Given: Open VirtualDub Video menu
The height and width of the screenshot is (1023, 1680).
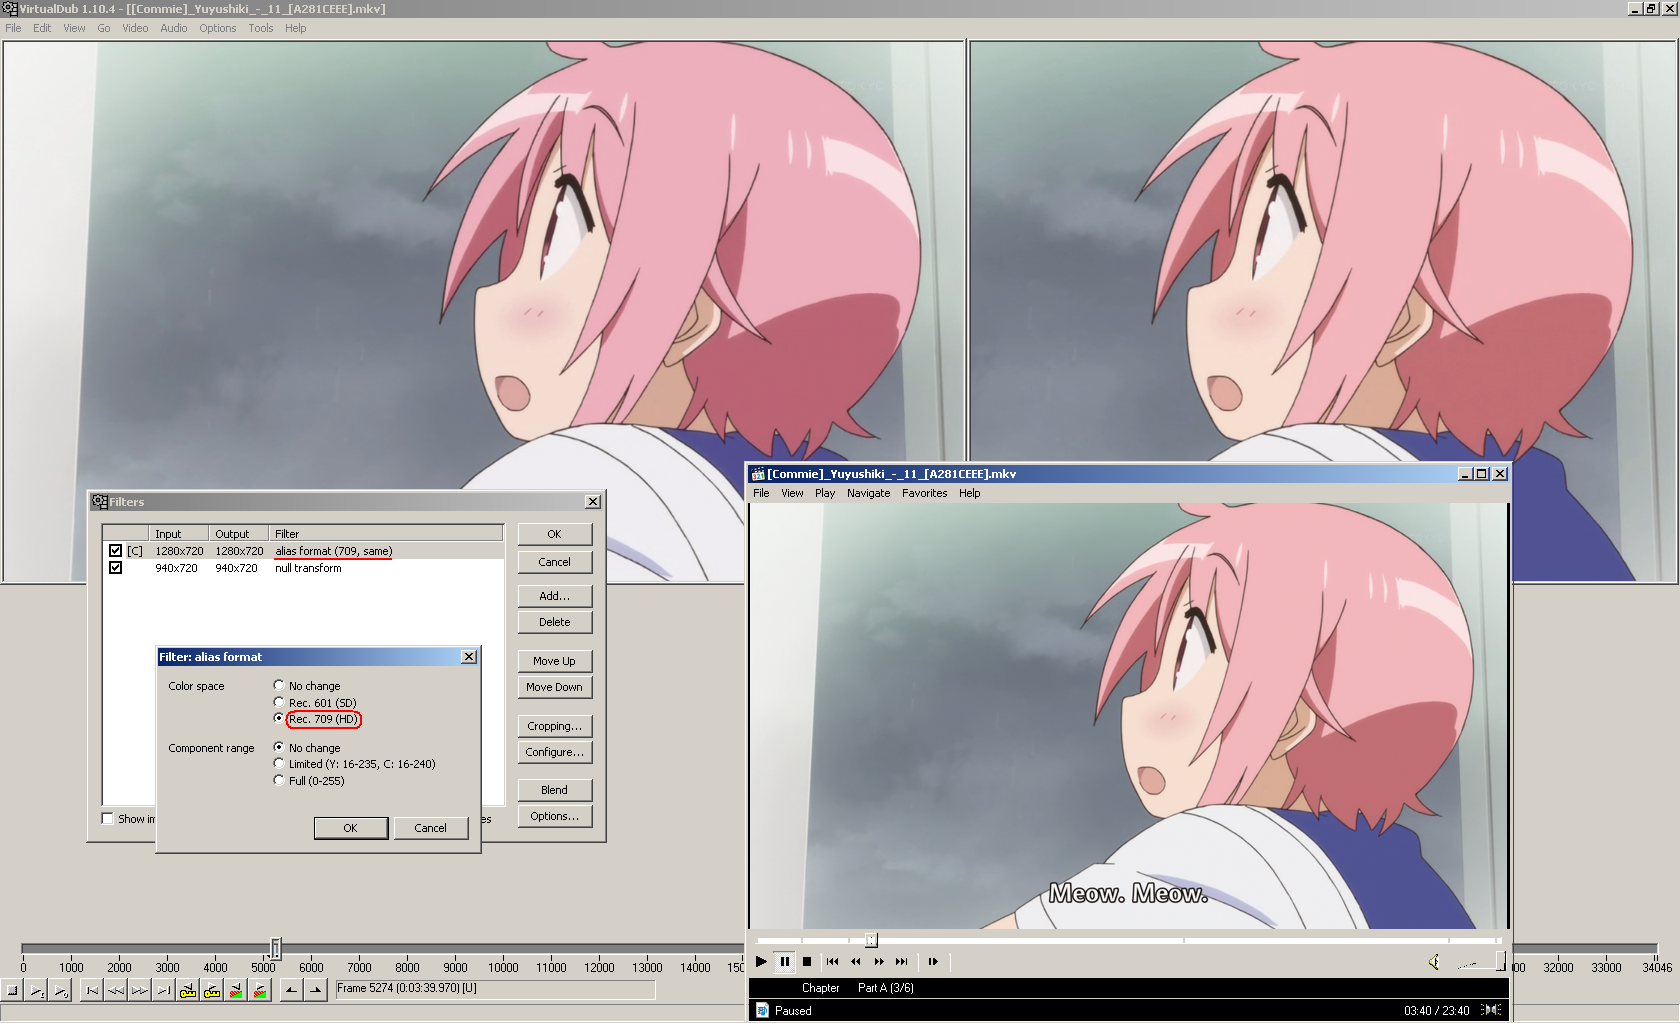Looking at the screenshot, I should tap(135, 28).
